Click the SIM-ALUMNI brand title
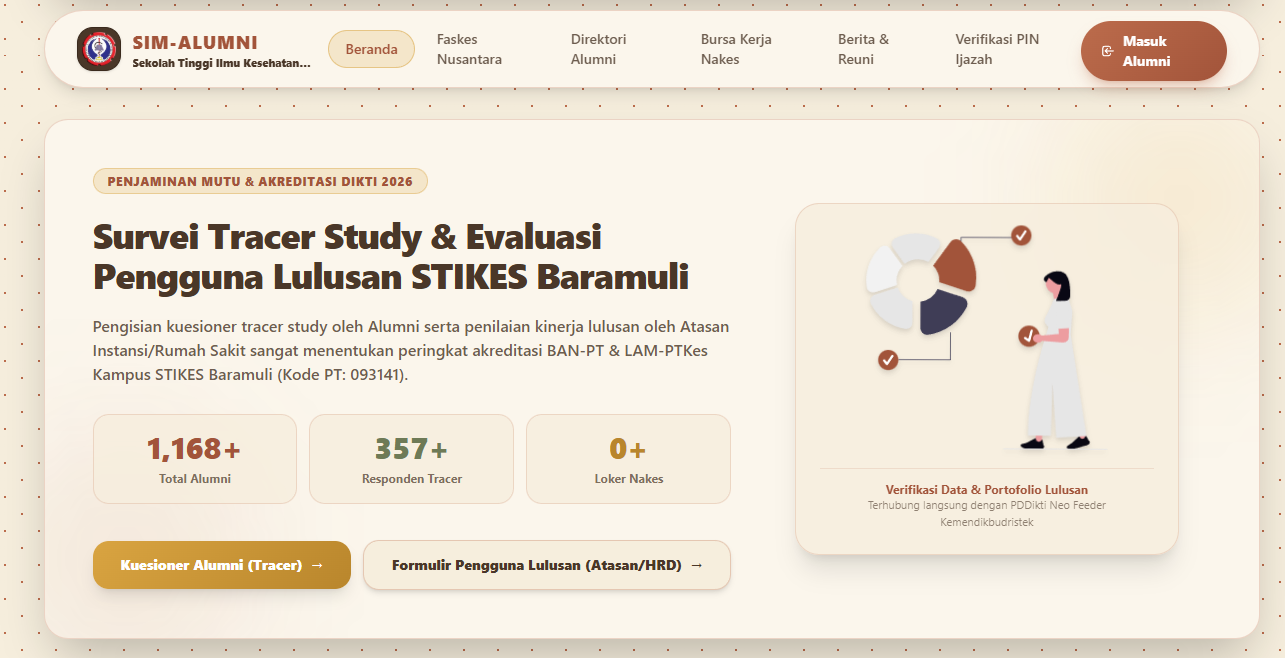The image size is (1285, 658). [x=195, y=43]
